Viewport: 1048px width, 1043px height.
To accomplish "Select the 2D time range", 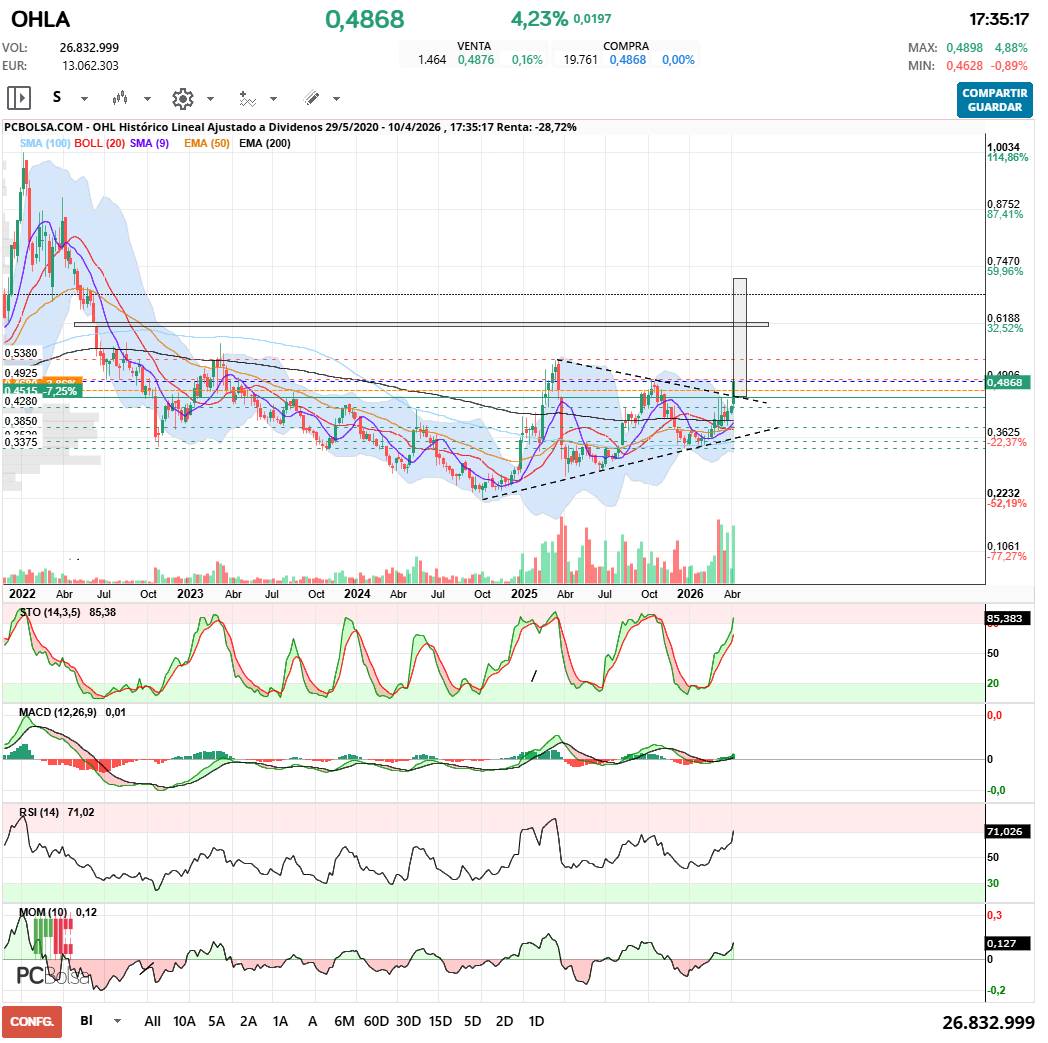I will coord(505,1021).
